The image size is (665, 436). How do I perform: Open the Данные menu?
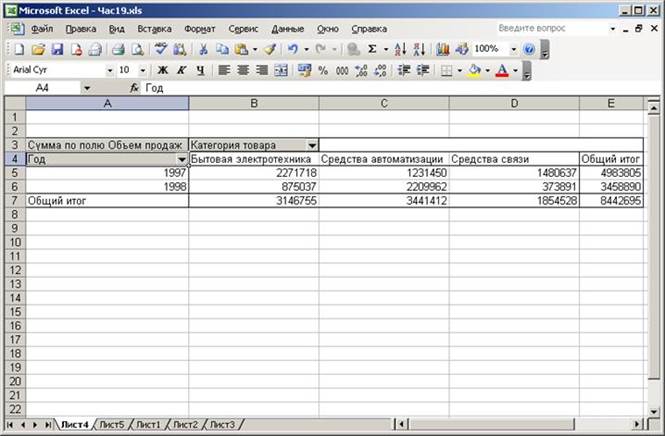(288, 29)
